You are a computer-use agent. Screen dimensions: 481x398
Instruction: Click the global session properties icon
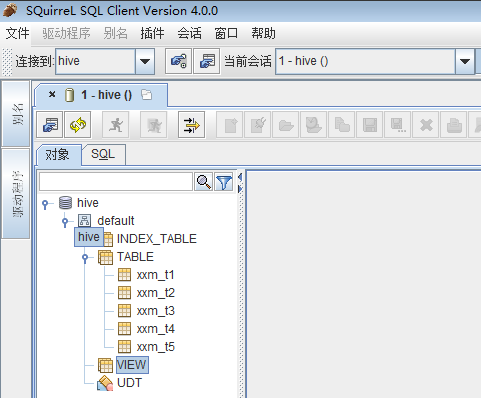click(207, 61)
